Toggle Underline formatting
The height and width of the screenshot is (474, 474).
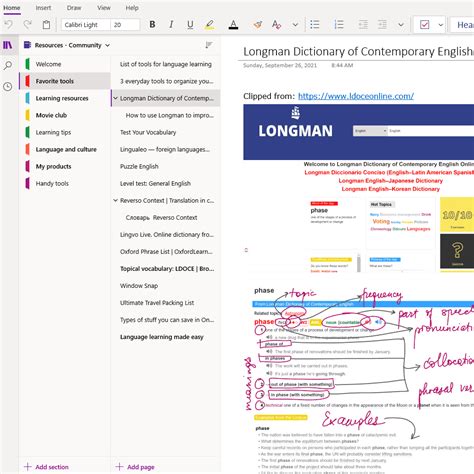tap(190, 24)
